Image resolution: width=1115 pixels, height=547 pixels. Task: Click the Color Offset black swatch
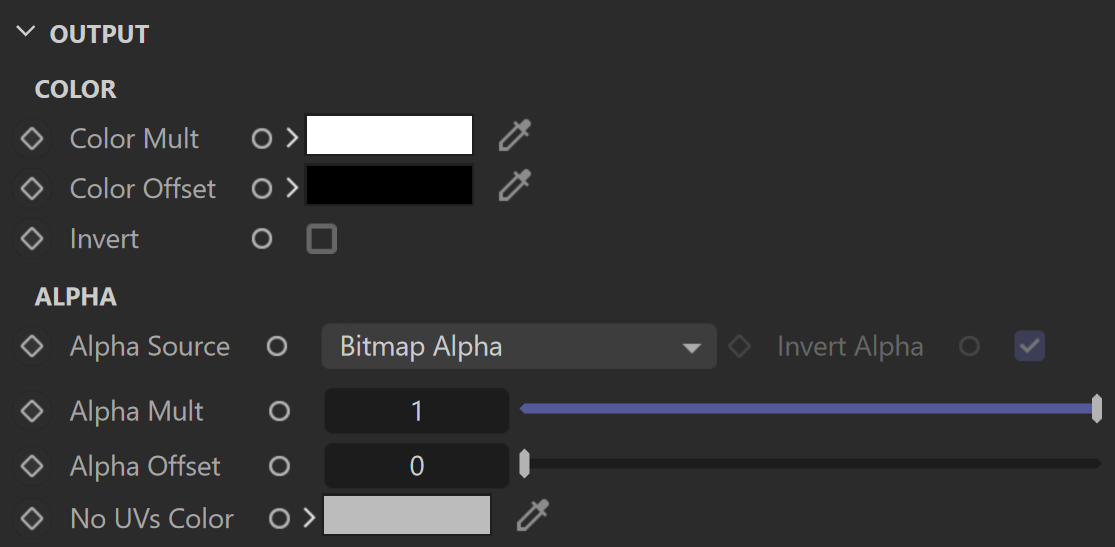click(389, 185)
